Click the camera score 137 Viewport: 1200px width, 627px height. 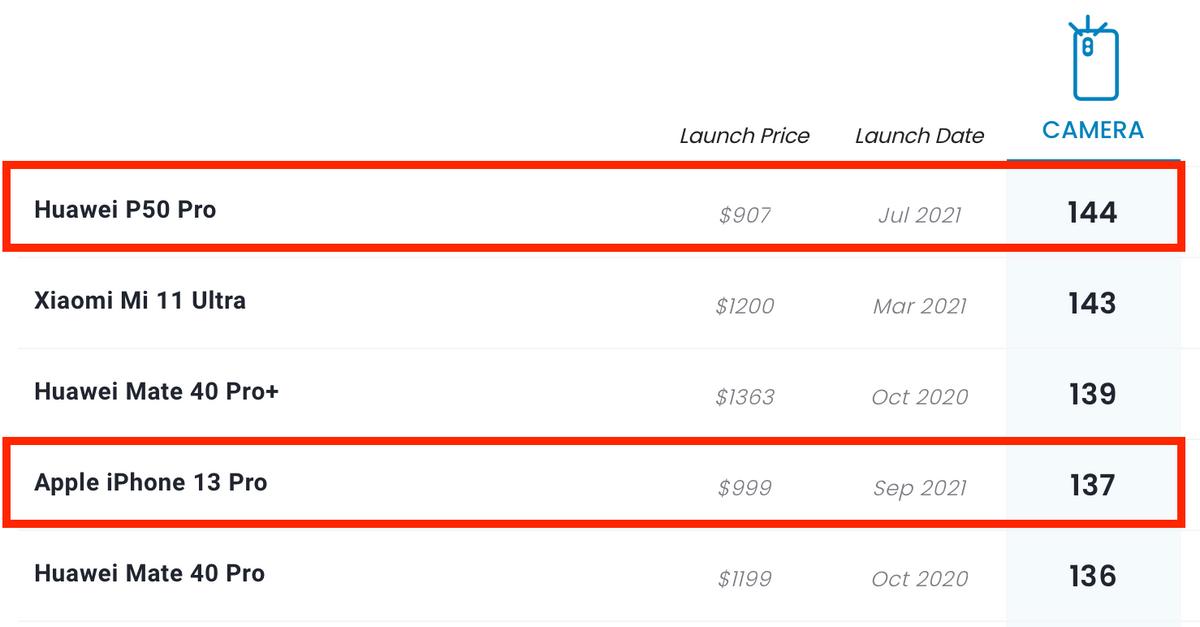(x=1092, y=485)
